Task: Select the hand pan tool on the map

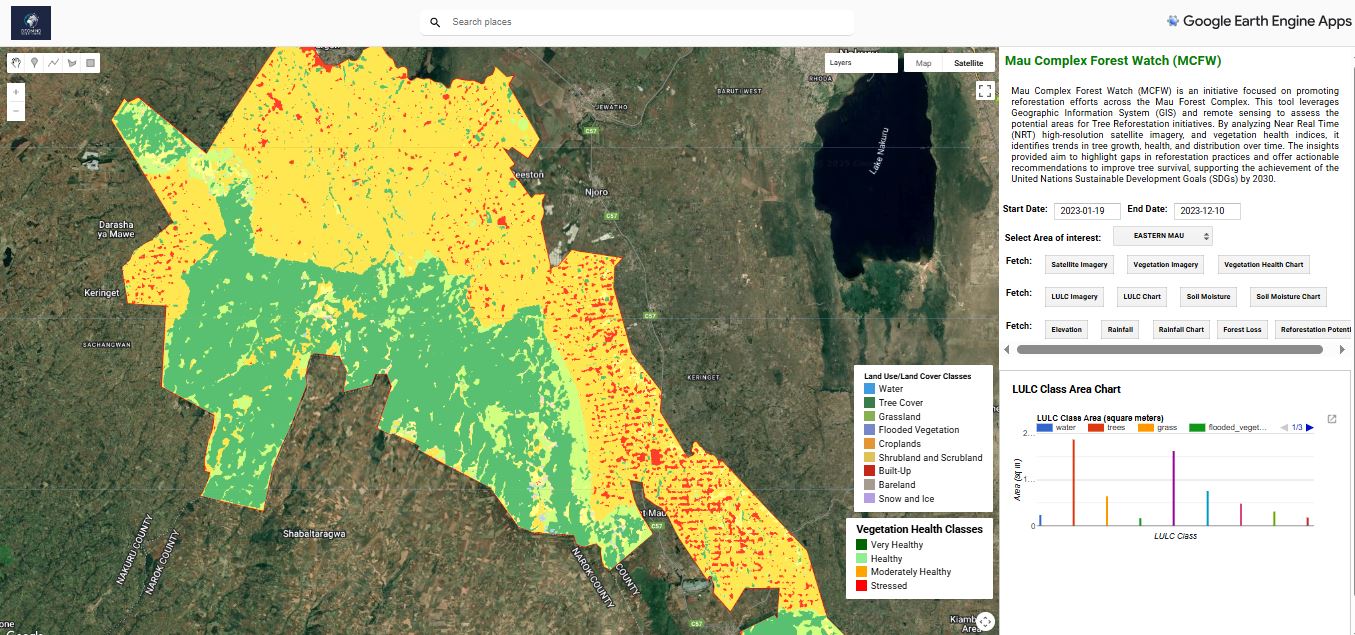Action: pyautogui.click(x=17, y=62)
